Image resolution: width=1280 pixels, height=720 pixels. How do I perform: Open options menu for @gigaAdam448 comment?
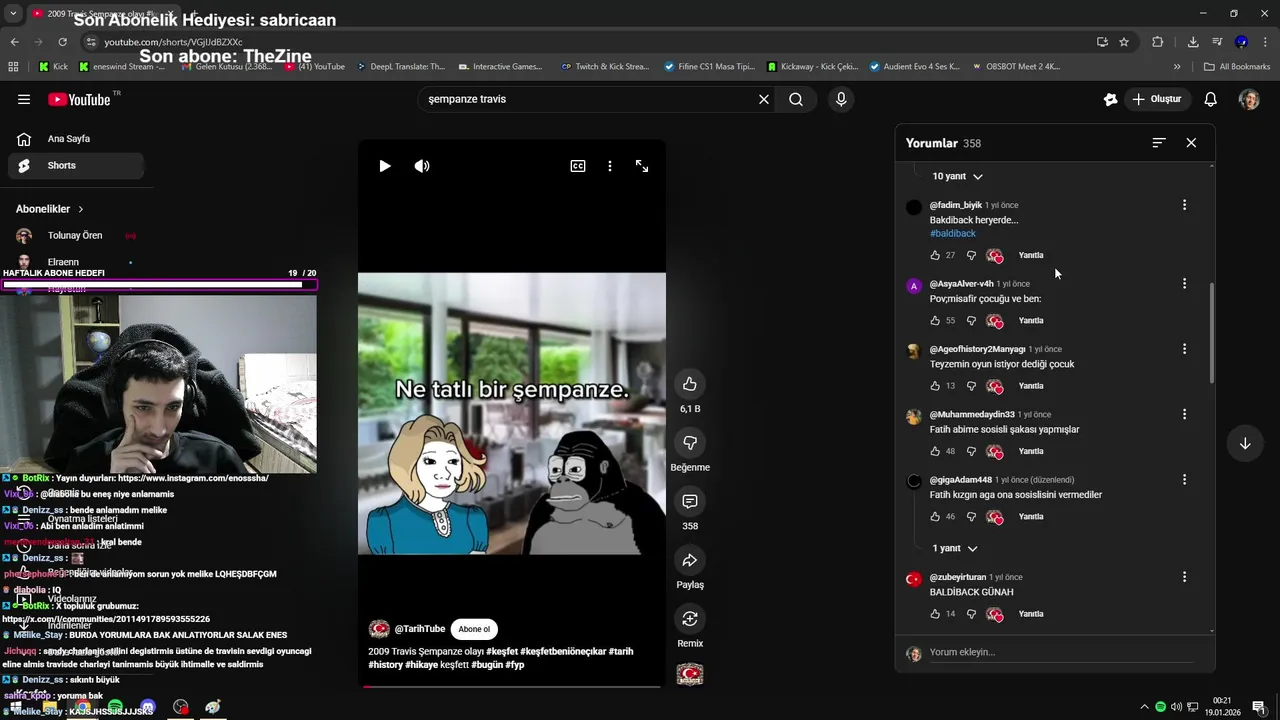pos(1184,480)
